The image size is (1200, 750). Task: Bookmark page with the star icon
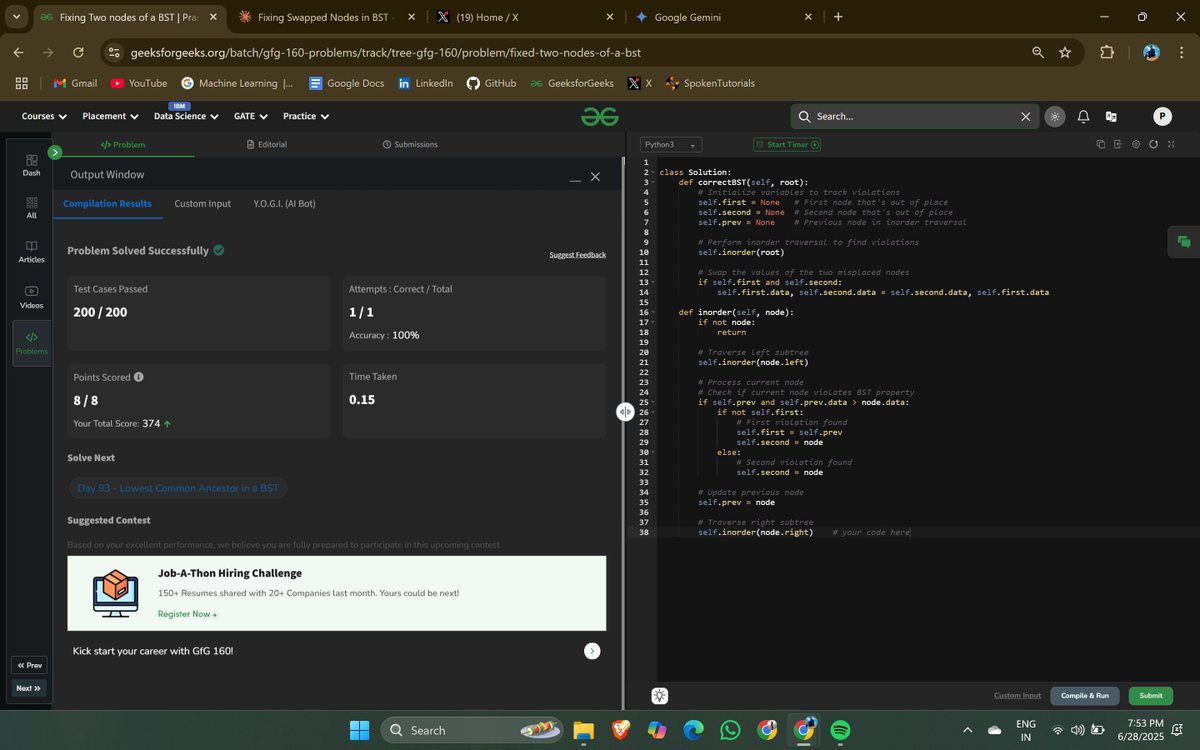point(1065,52)
